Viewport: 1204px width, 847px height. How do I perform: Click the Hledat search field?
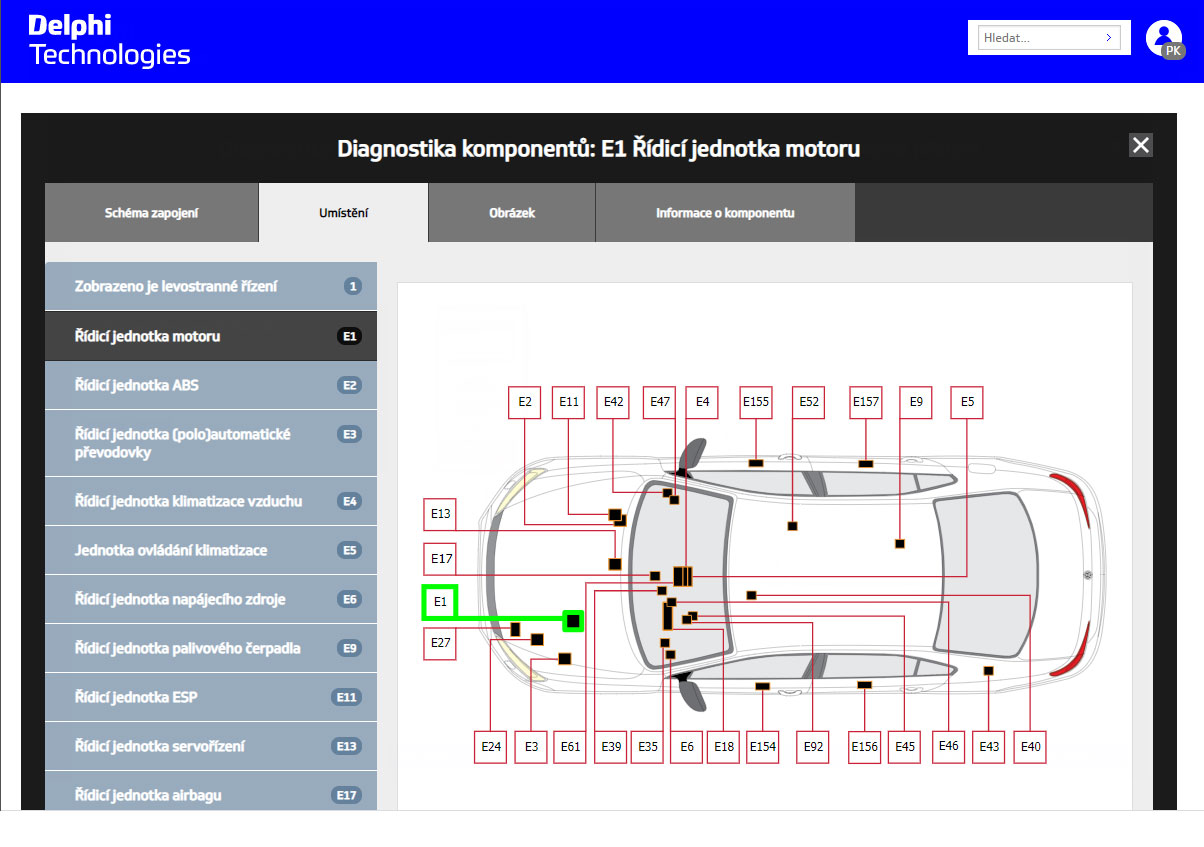1049,38
